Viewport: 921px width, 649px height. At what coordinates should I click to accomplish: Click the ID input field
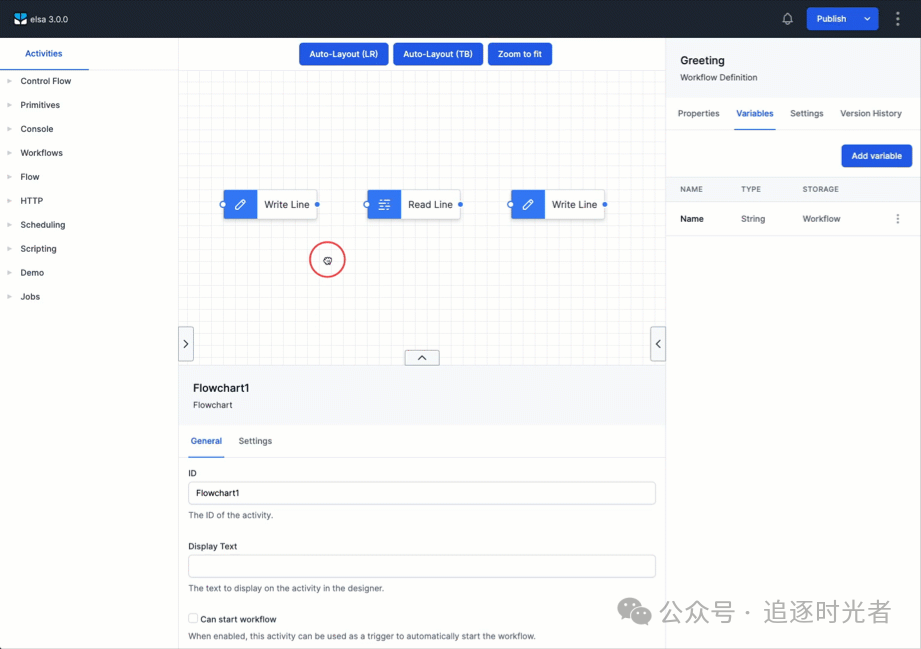422,493
